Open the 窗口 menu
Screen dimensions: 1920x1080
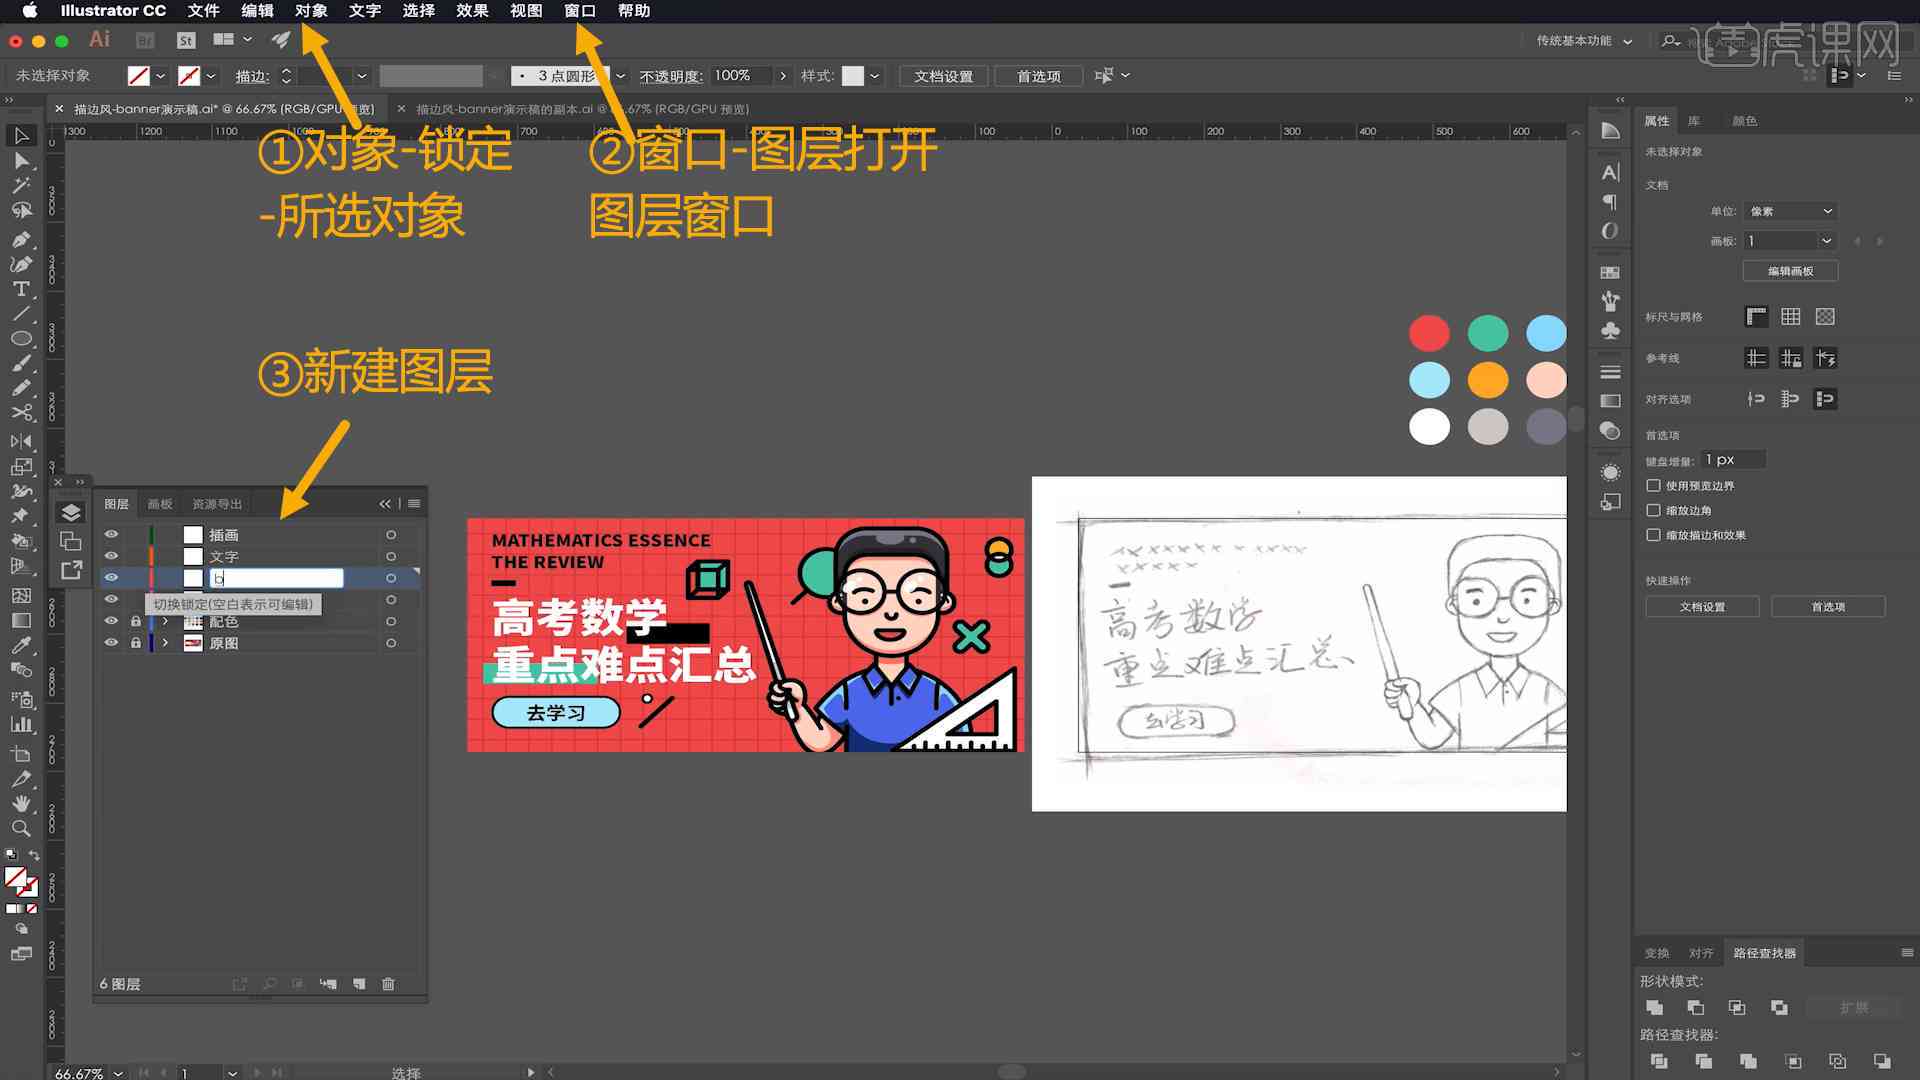pyautogui.click(x=580, y=11)
